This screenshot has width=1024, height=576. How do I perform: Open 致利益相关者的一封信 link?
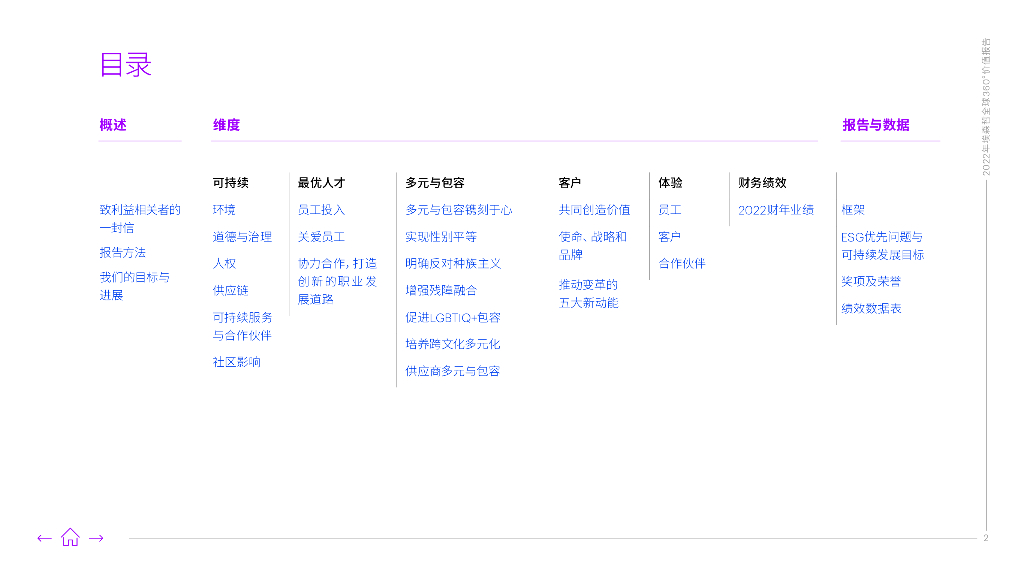tap(140, 218)
